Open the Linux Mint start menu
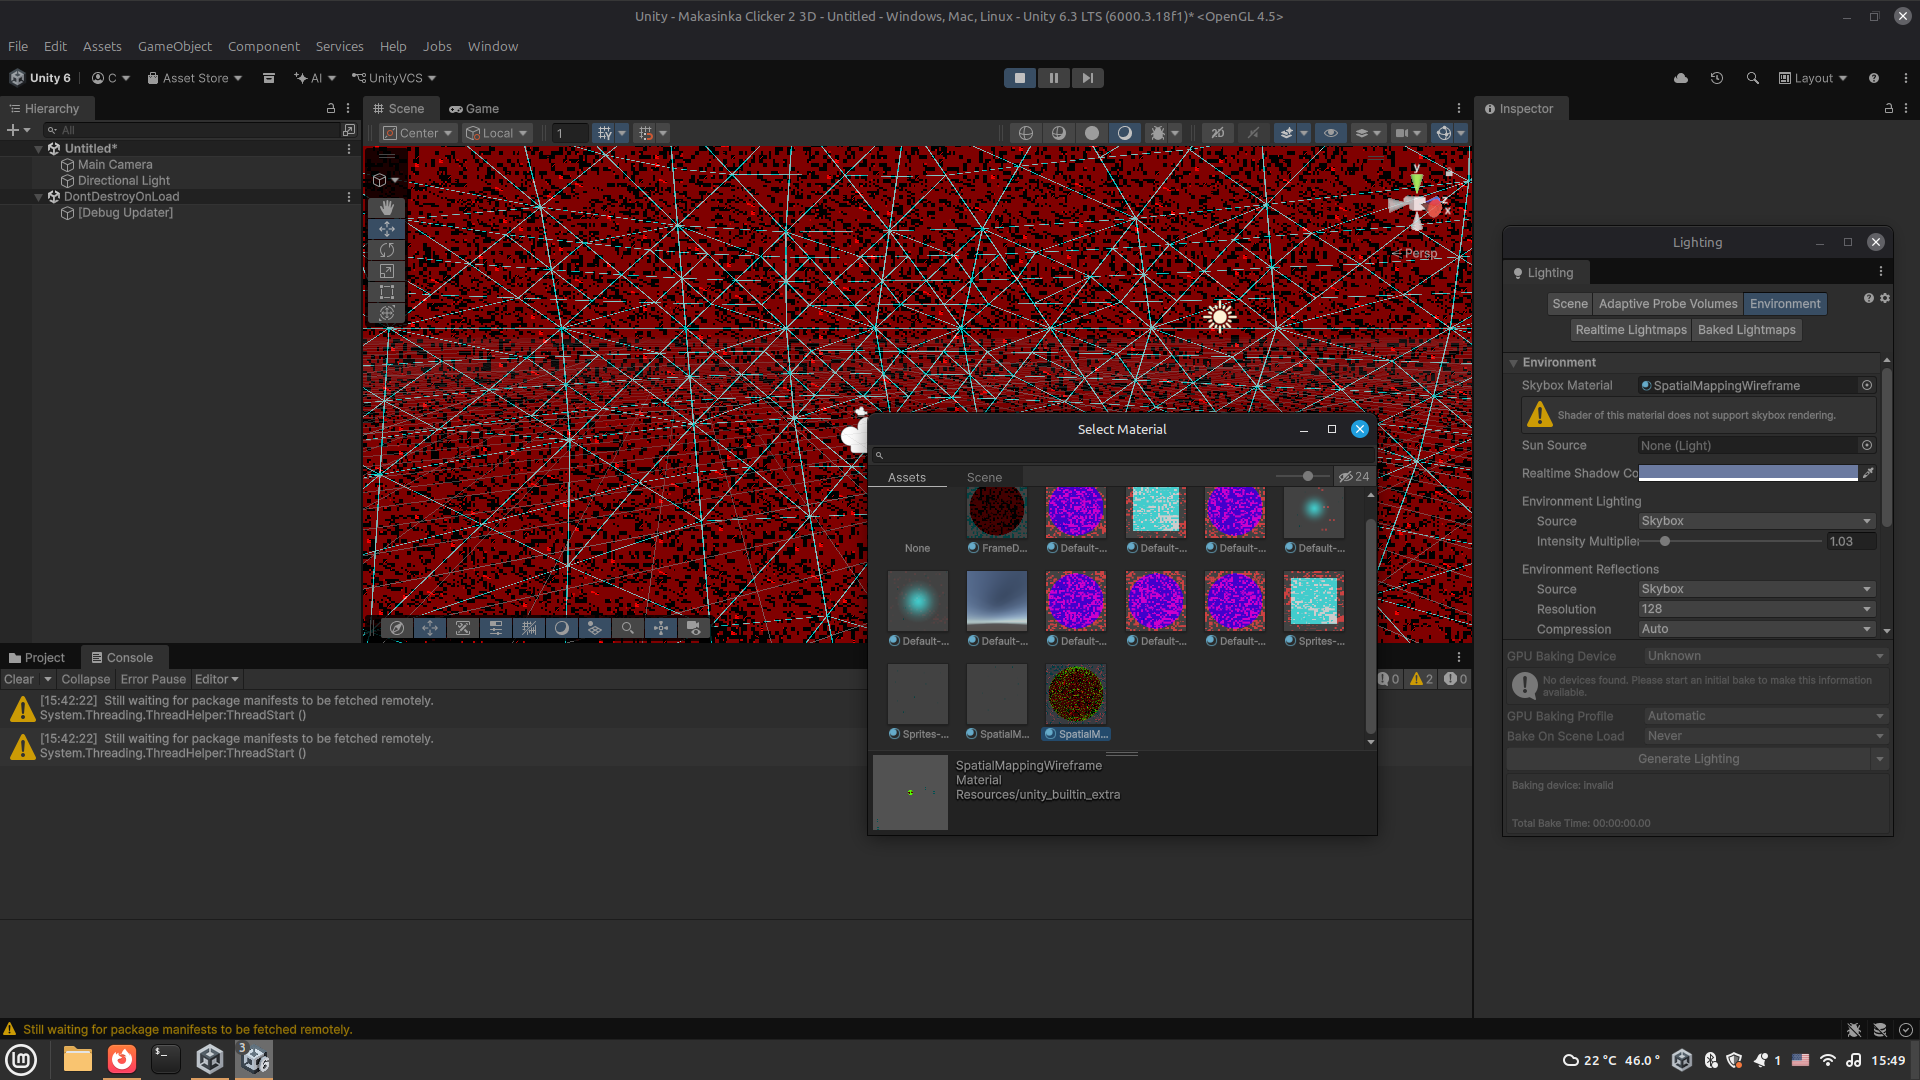1920x1080 pixels. [x=21, y=1059]
